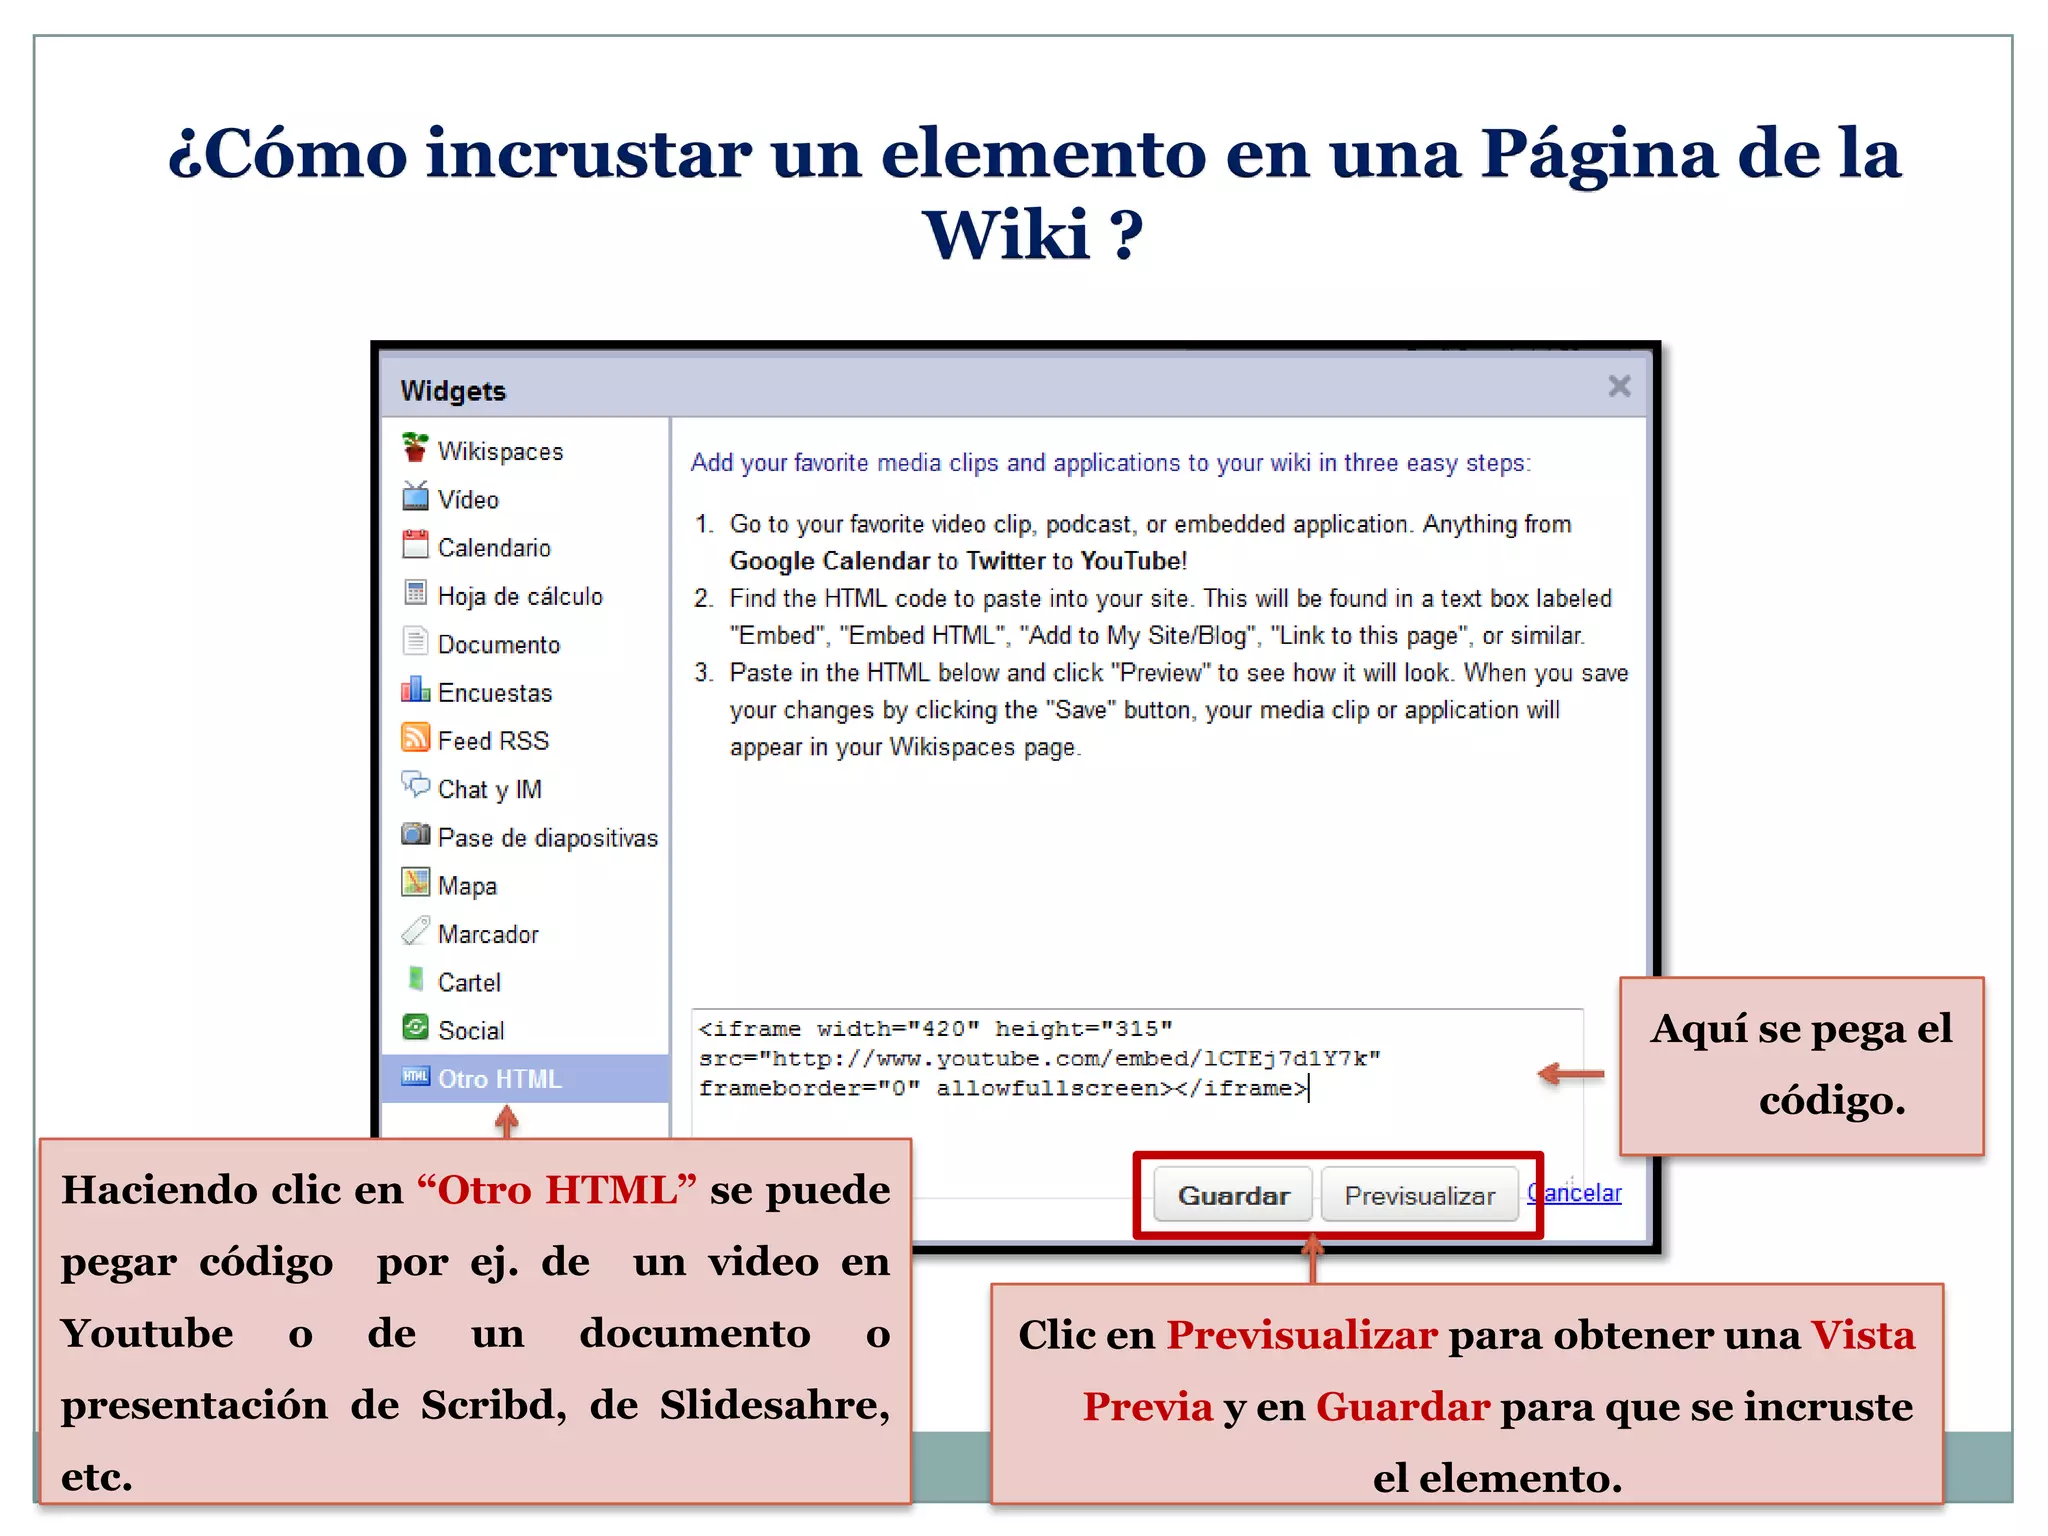Click the Widgets dialog title
Screen dimensions: 2048x1536
click(453, 391)
